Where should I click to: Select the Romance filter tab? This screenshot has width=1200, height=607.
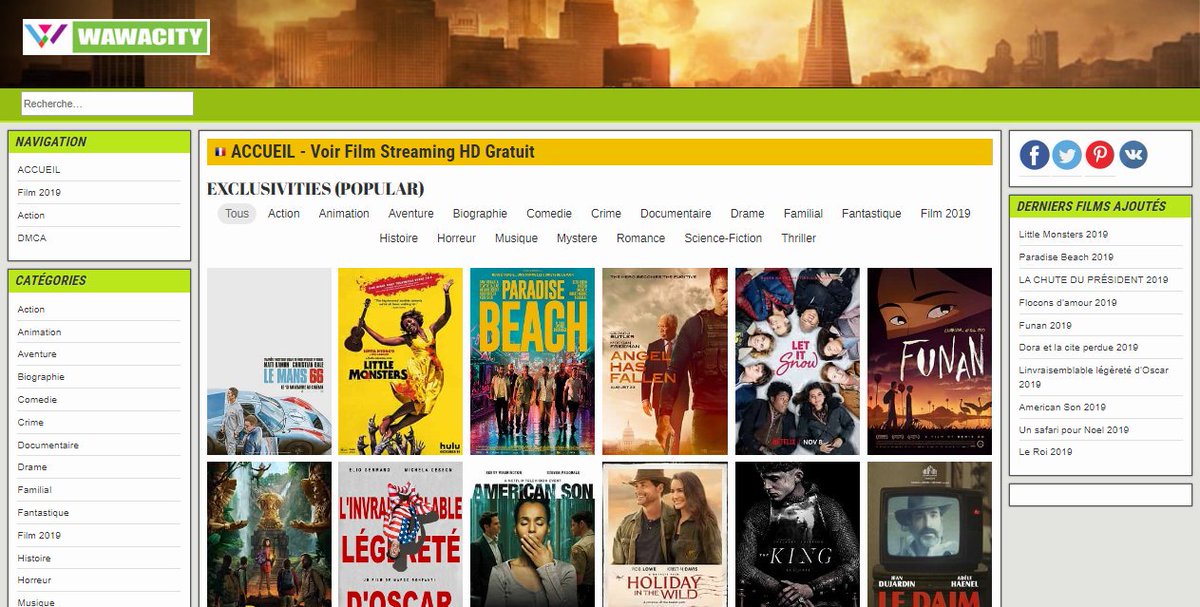641,239
